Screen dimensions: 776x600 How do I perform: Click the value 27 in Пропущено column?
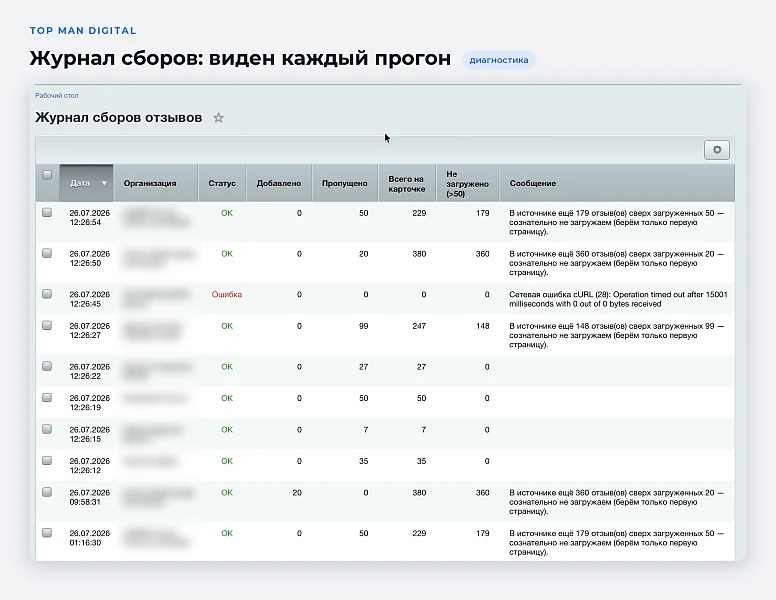pyautogui.click(x=363, y=367)
